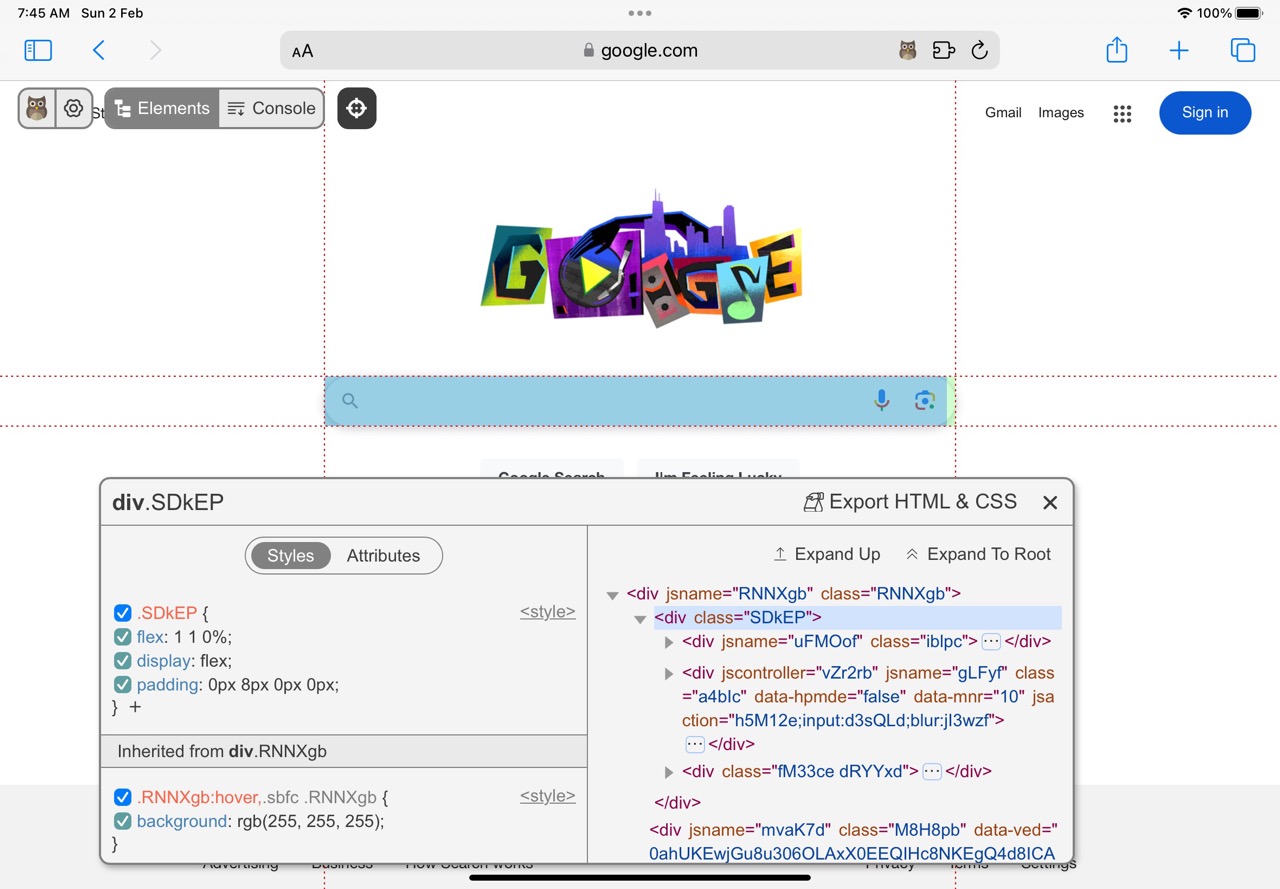Show the tab overview icon
The image size is (1280, 889).
[1242, 50]
